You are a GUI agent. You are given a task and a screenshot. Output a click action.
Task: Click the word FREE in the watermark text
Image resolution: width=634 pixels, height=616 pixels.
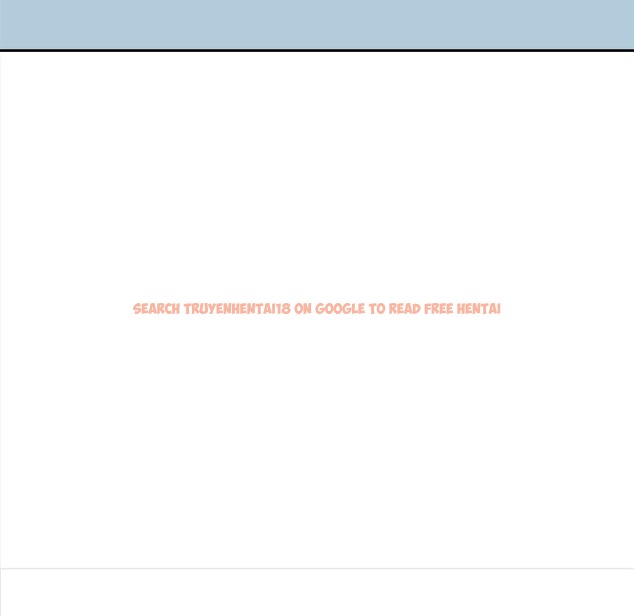click(x=440, y=309)
